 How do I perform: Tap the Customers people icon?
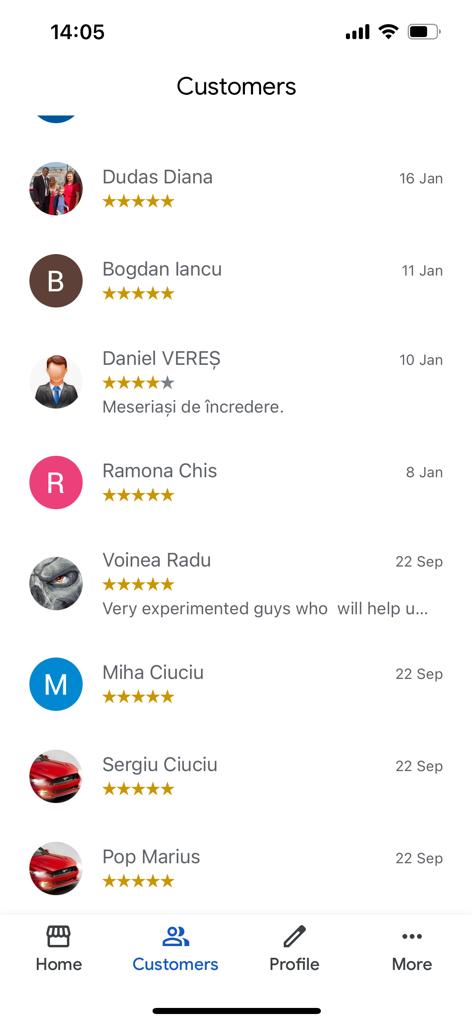click(175, 937)
